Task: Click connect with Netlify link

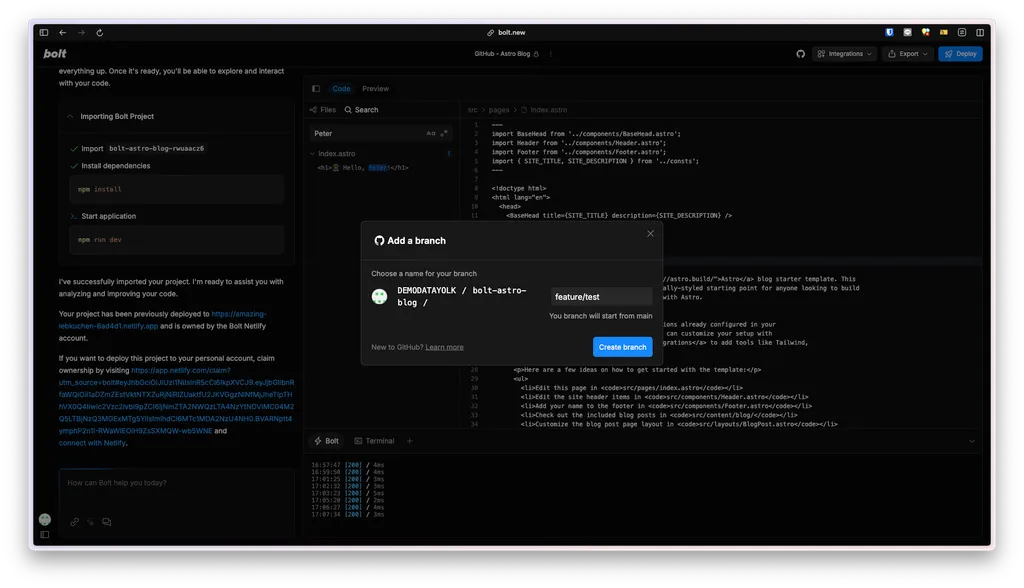Action: (x=92, y=443)
